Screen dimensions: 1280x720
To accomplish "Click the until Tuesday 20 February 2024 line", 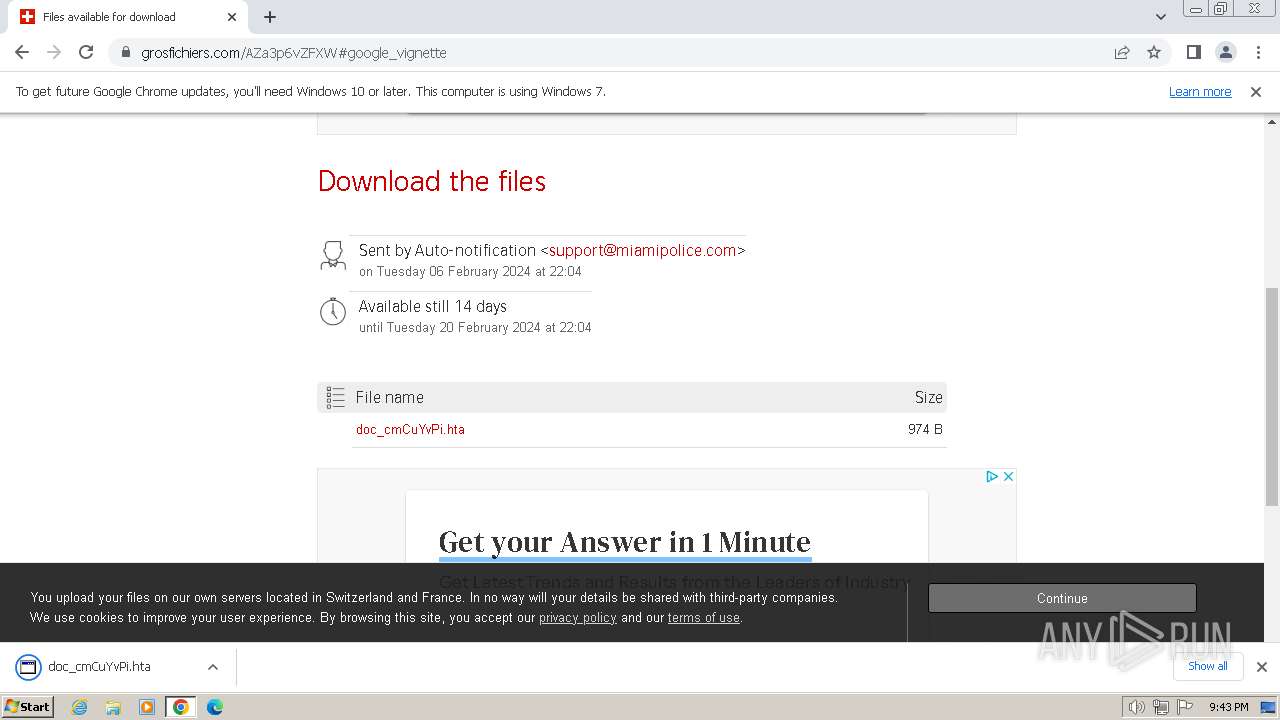I will tap(475, 327).
